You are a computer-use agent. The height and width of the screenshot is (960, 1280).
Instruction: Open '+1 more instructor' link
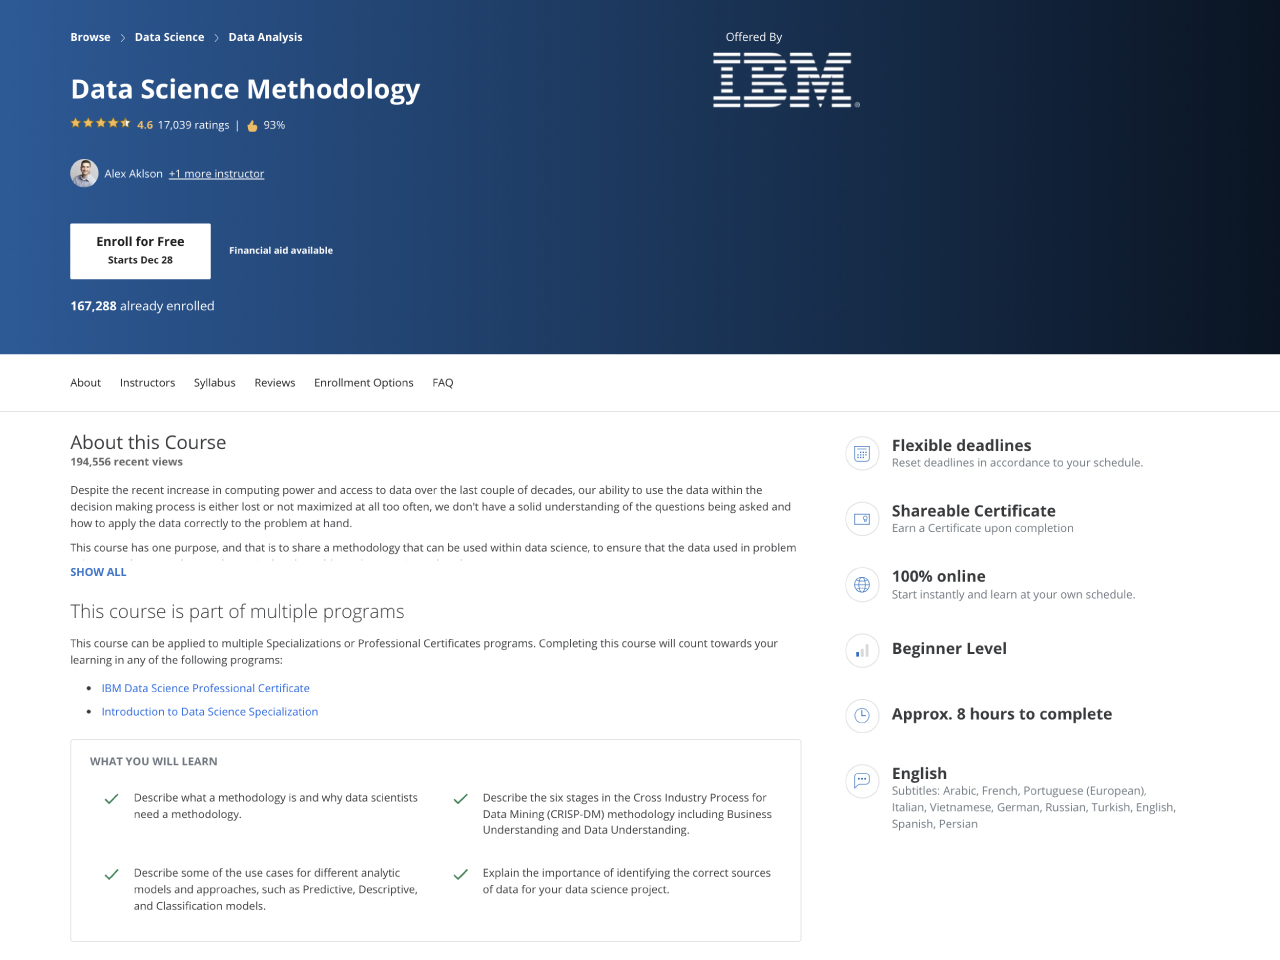[216, 174]
